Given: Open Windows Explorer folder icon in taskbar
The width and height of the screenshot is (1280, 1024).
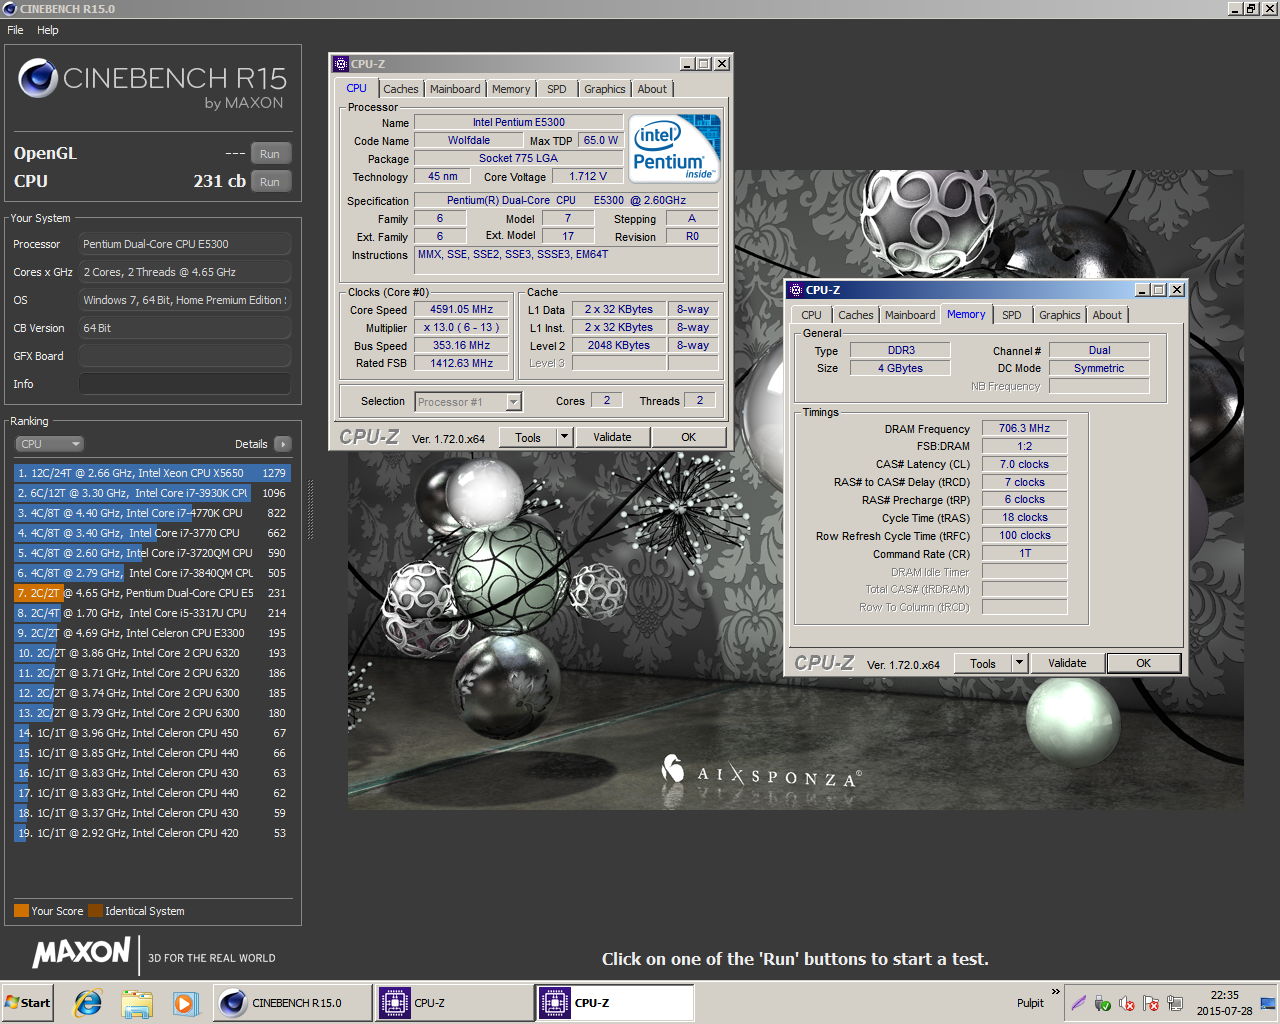Looking at the screenshot, I should click(x=137, y=1003).
